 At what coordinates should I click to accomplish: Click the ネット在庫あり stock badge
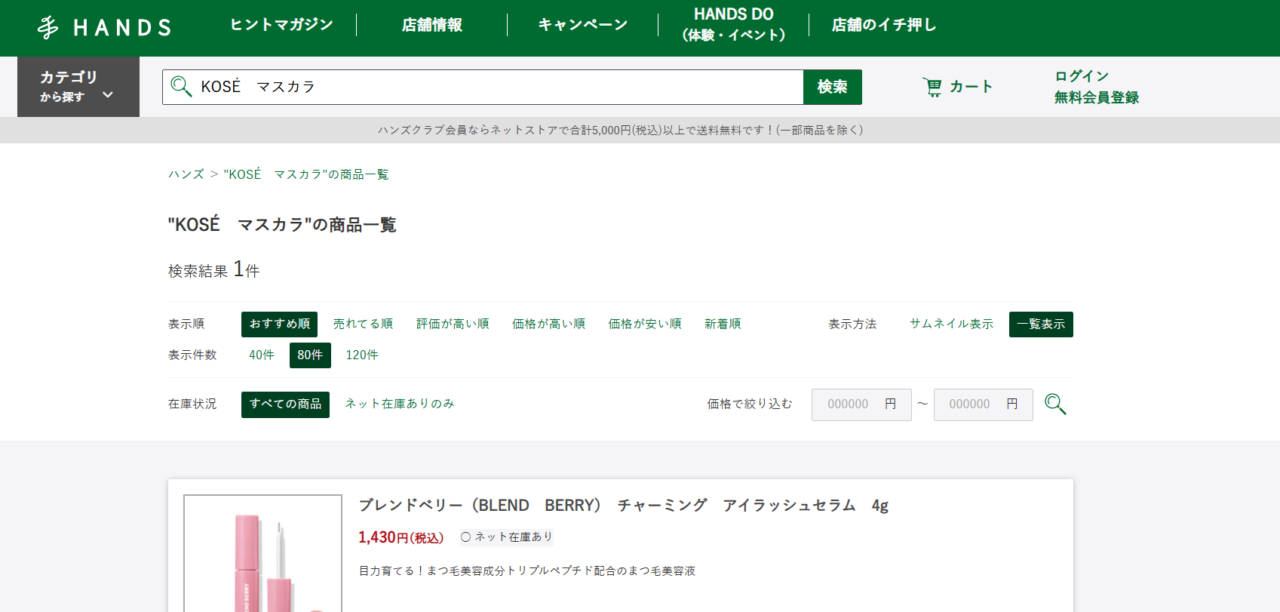(506, 537)
